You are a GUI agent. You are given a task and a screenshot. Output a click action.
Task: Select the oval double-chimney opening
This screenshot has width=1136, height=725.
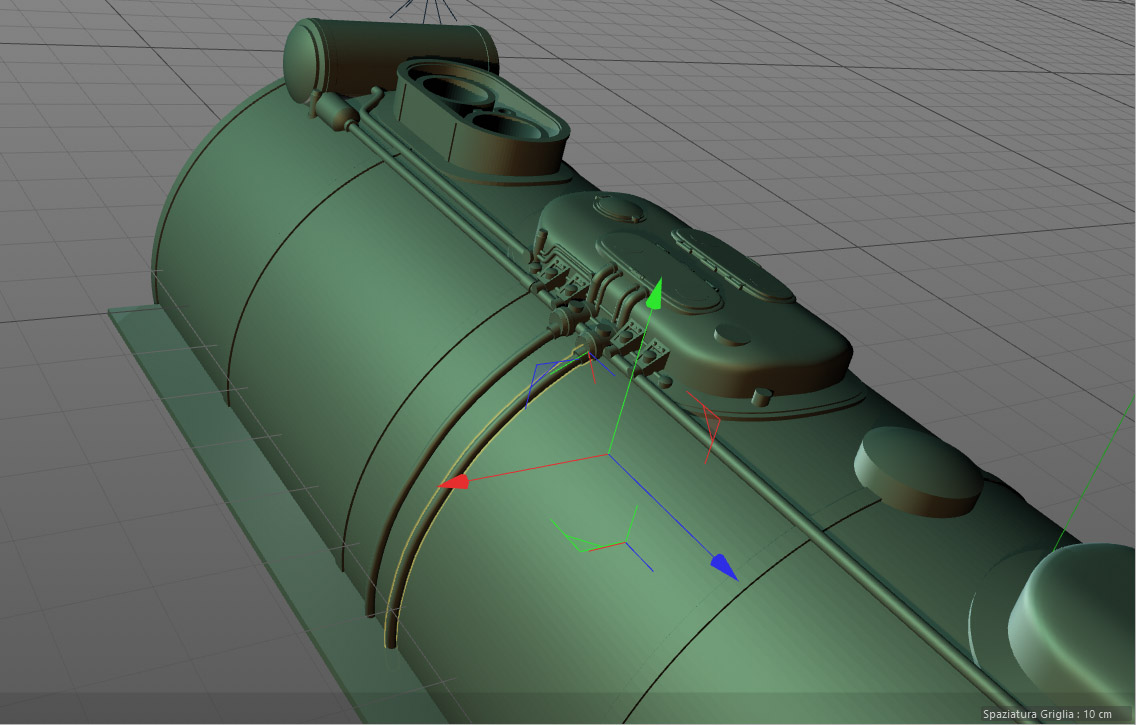pos(482,116)
